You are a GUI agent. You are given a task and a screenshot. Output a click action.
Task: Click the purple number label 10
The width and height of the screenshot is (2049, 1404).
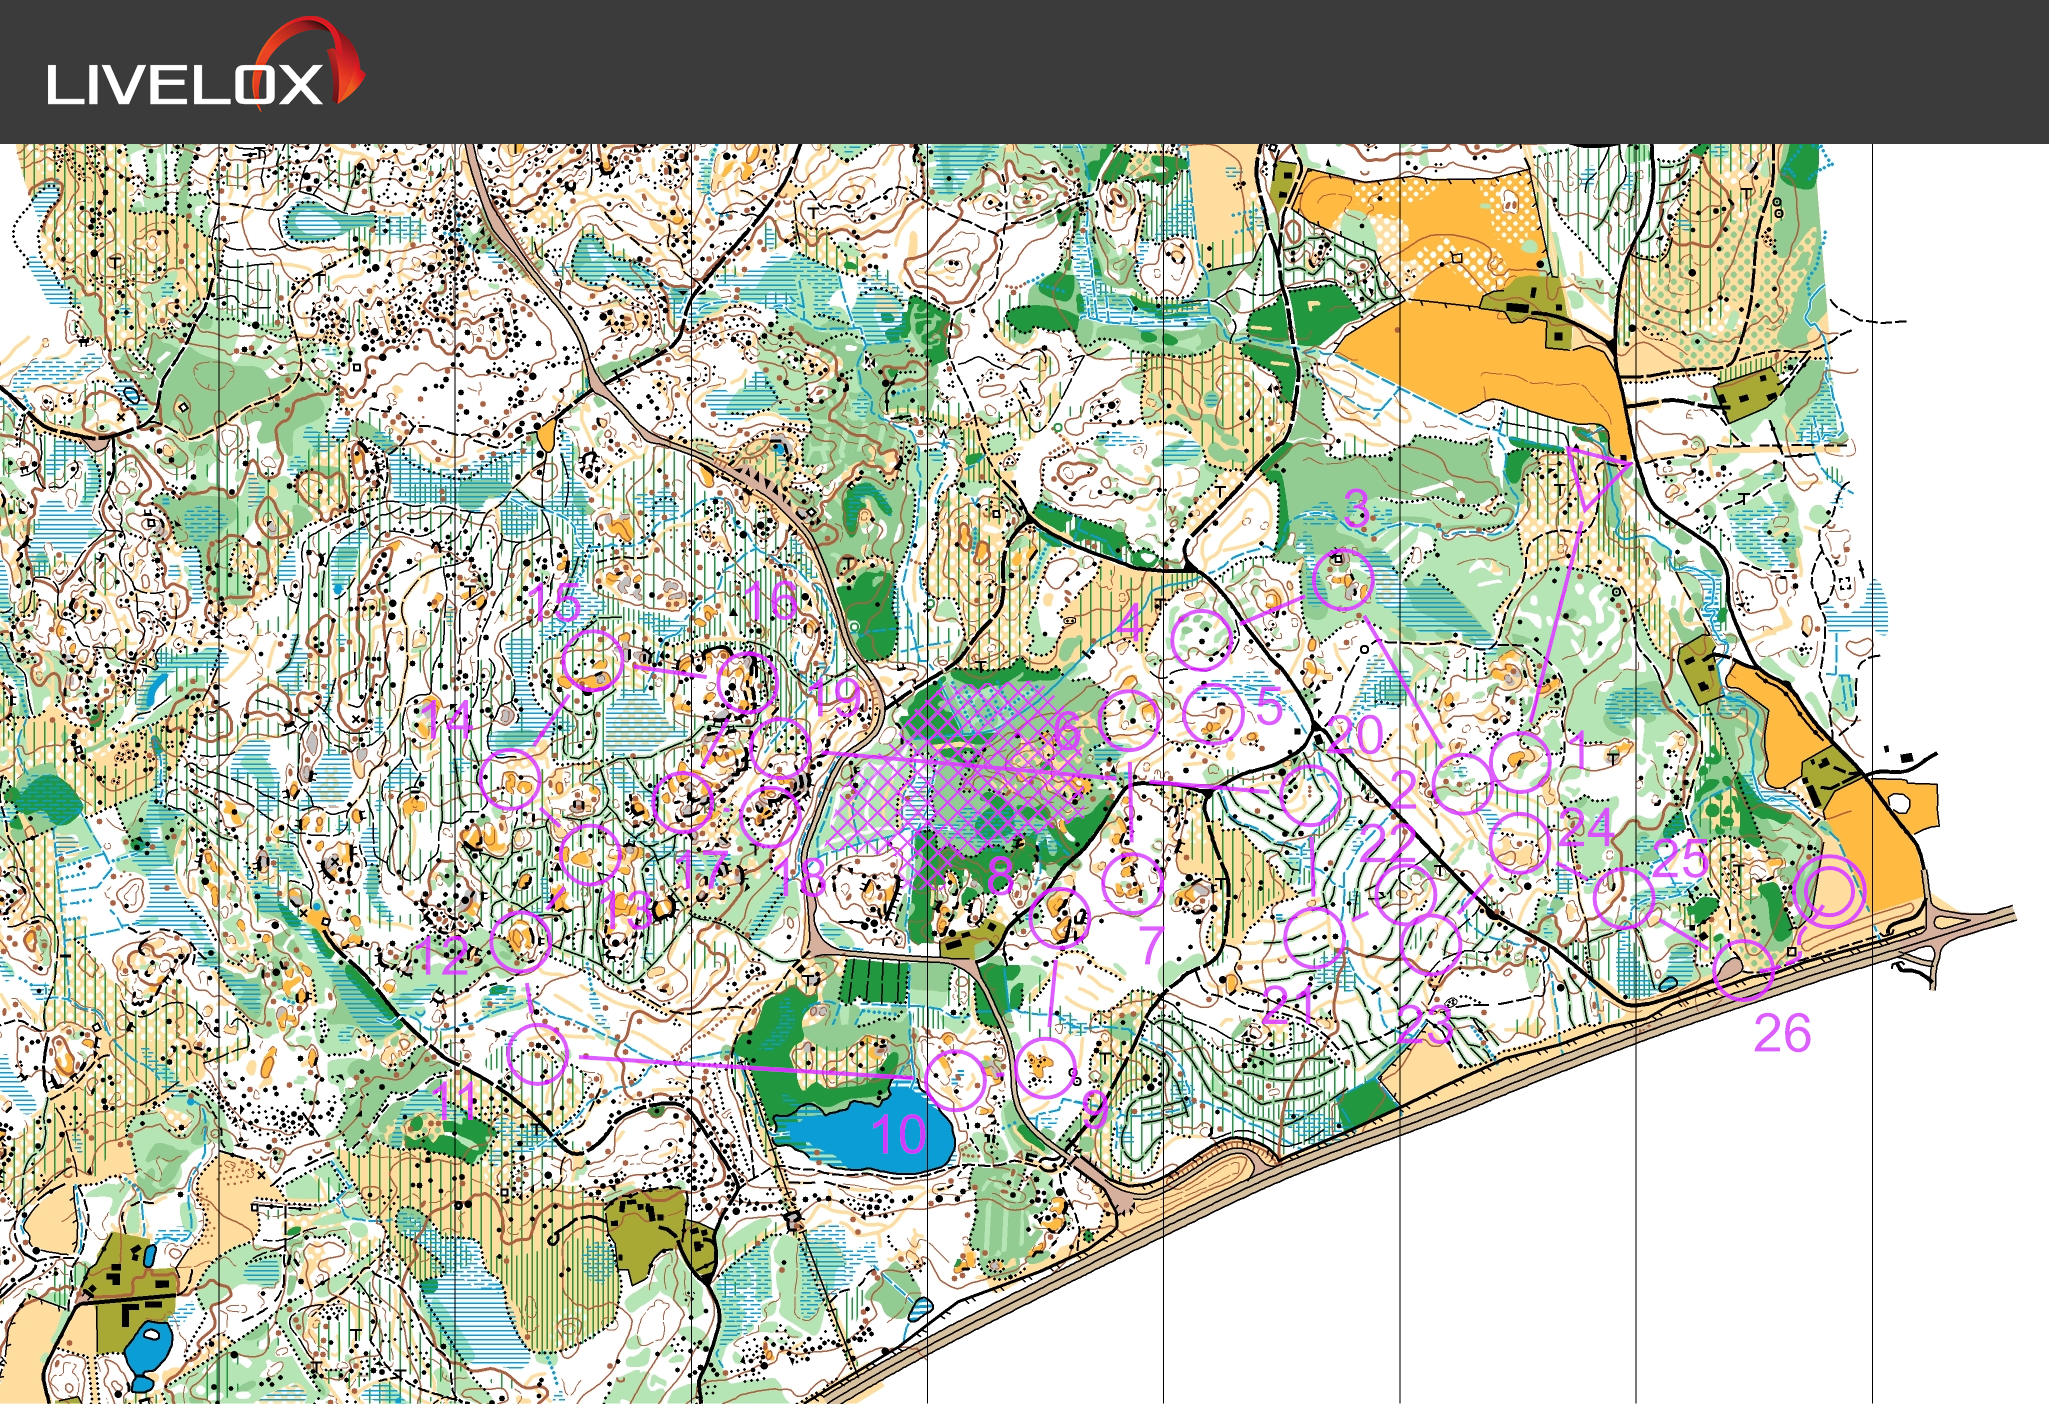pyautogui.click(x=898, y=1135)
